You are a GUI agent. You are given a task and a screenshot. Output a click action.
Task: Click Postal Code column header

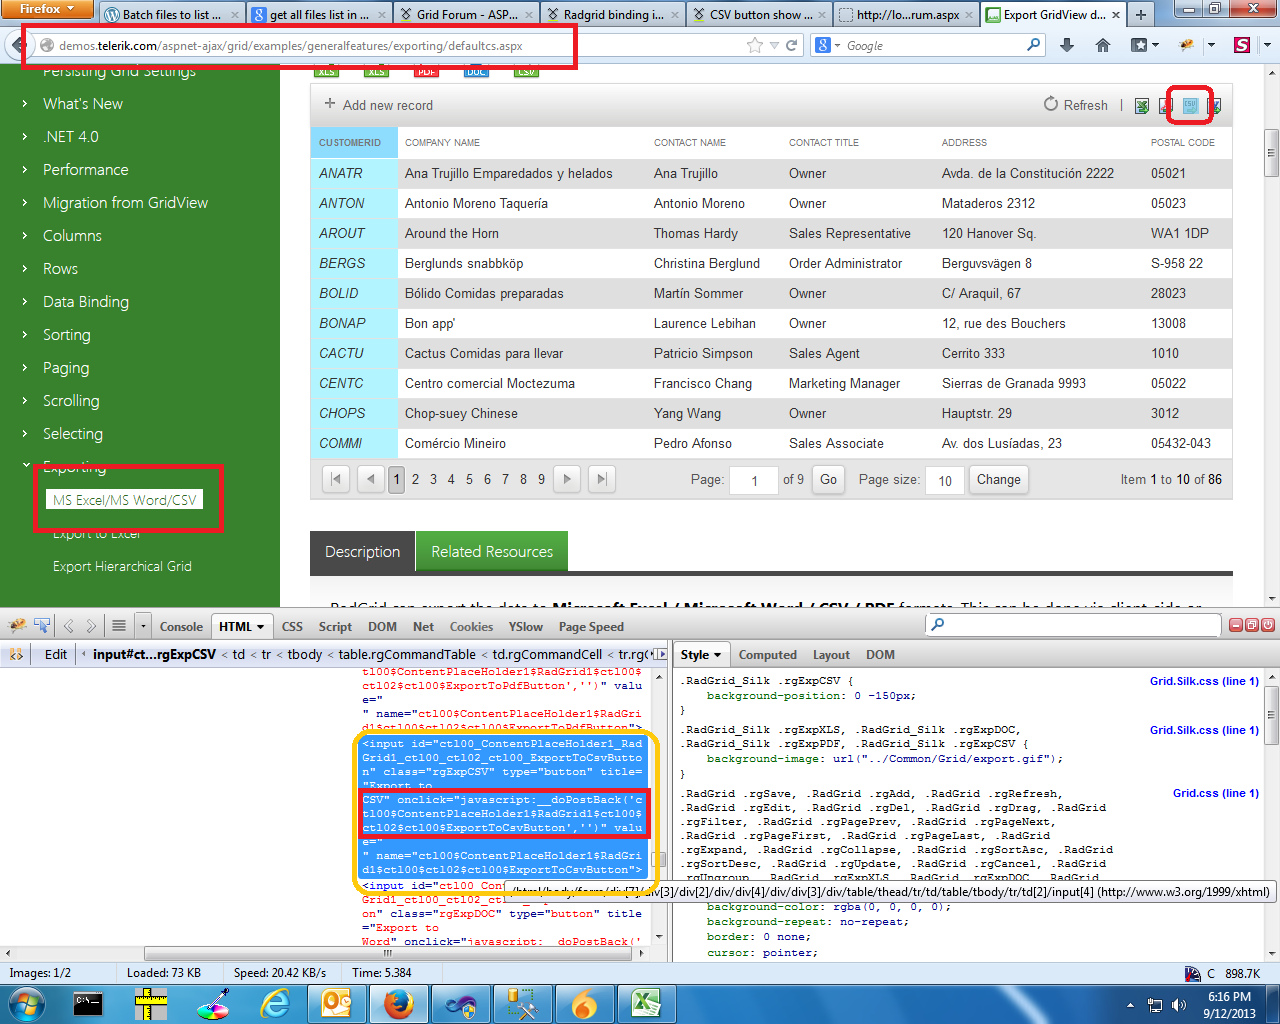click(1183, 143)
